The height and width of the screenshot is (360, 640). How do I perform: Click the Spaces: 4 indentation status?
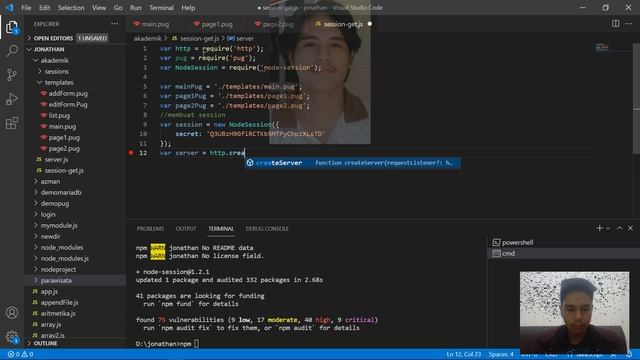[x=501, y=354]
